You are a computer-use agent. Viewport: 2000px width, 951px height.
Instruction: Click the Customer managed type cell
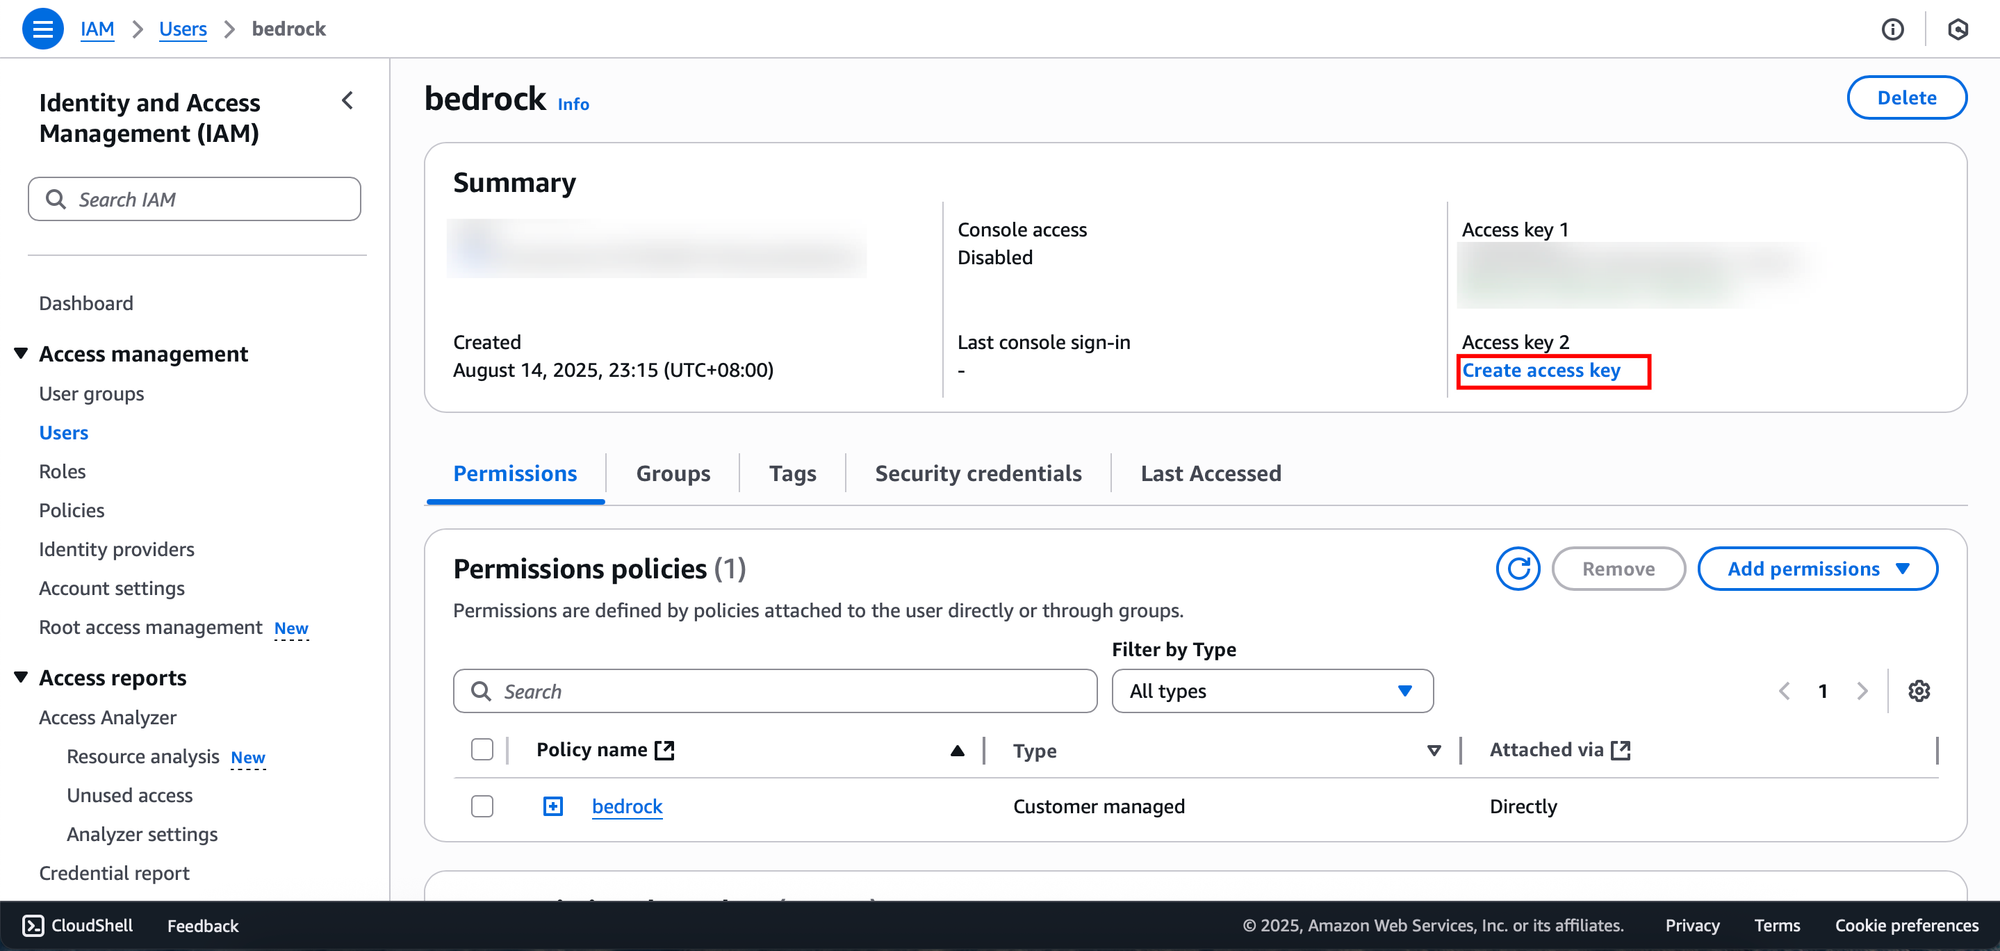(x=1099, y=806)
